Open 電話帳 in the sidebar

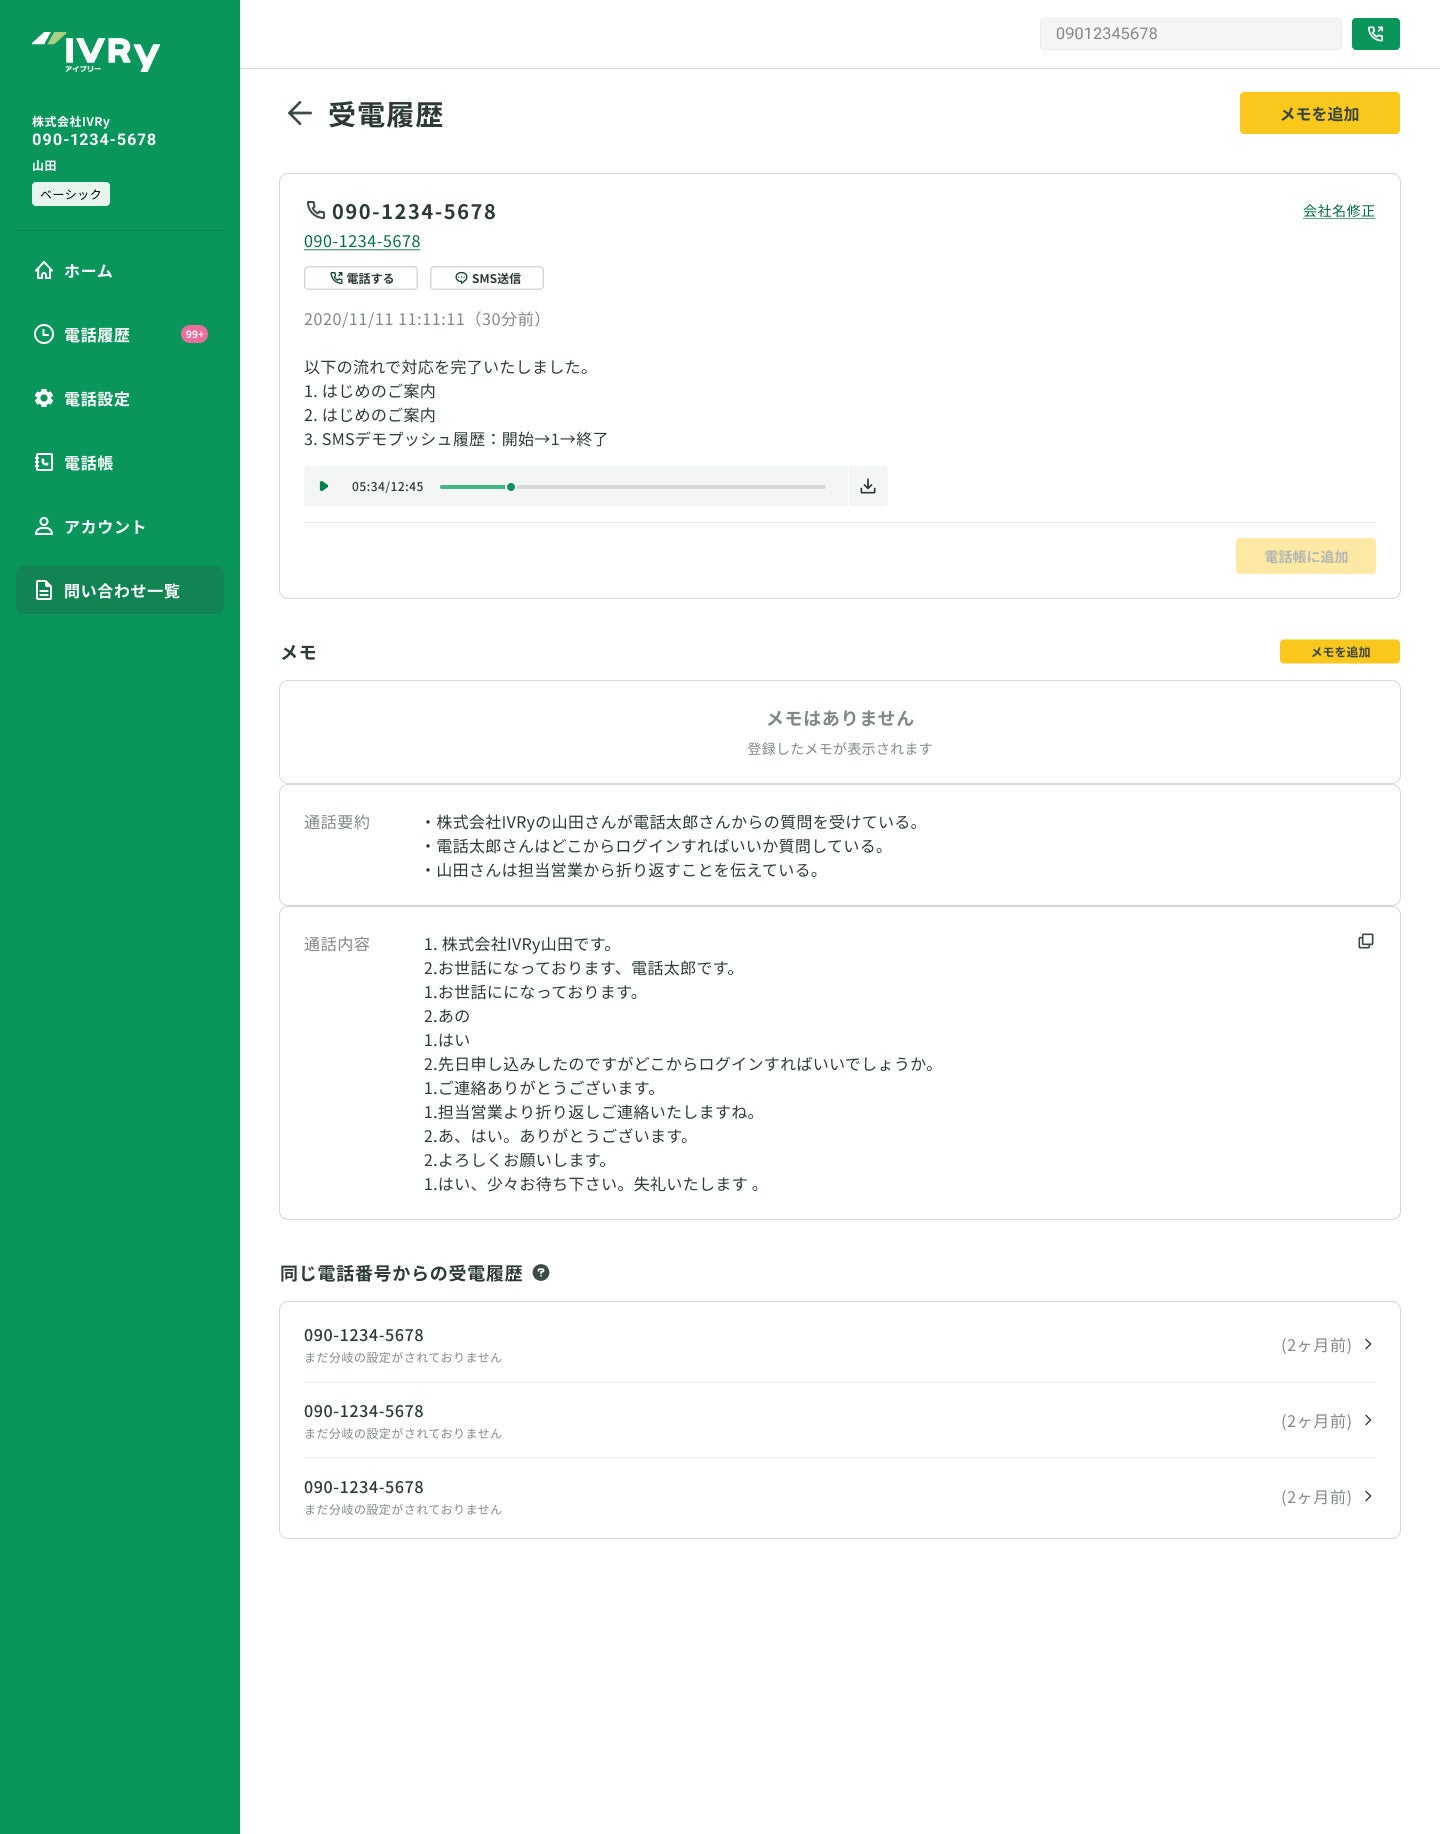(x=120, y=463)
